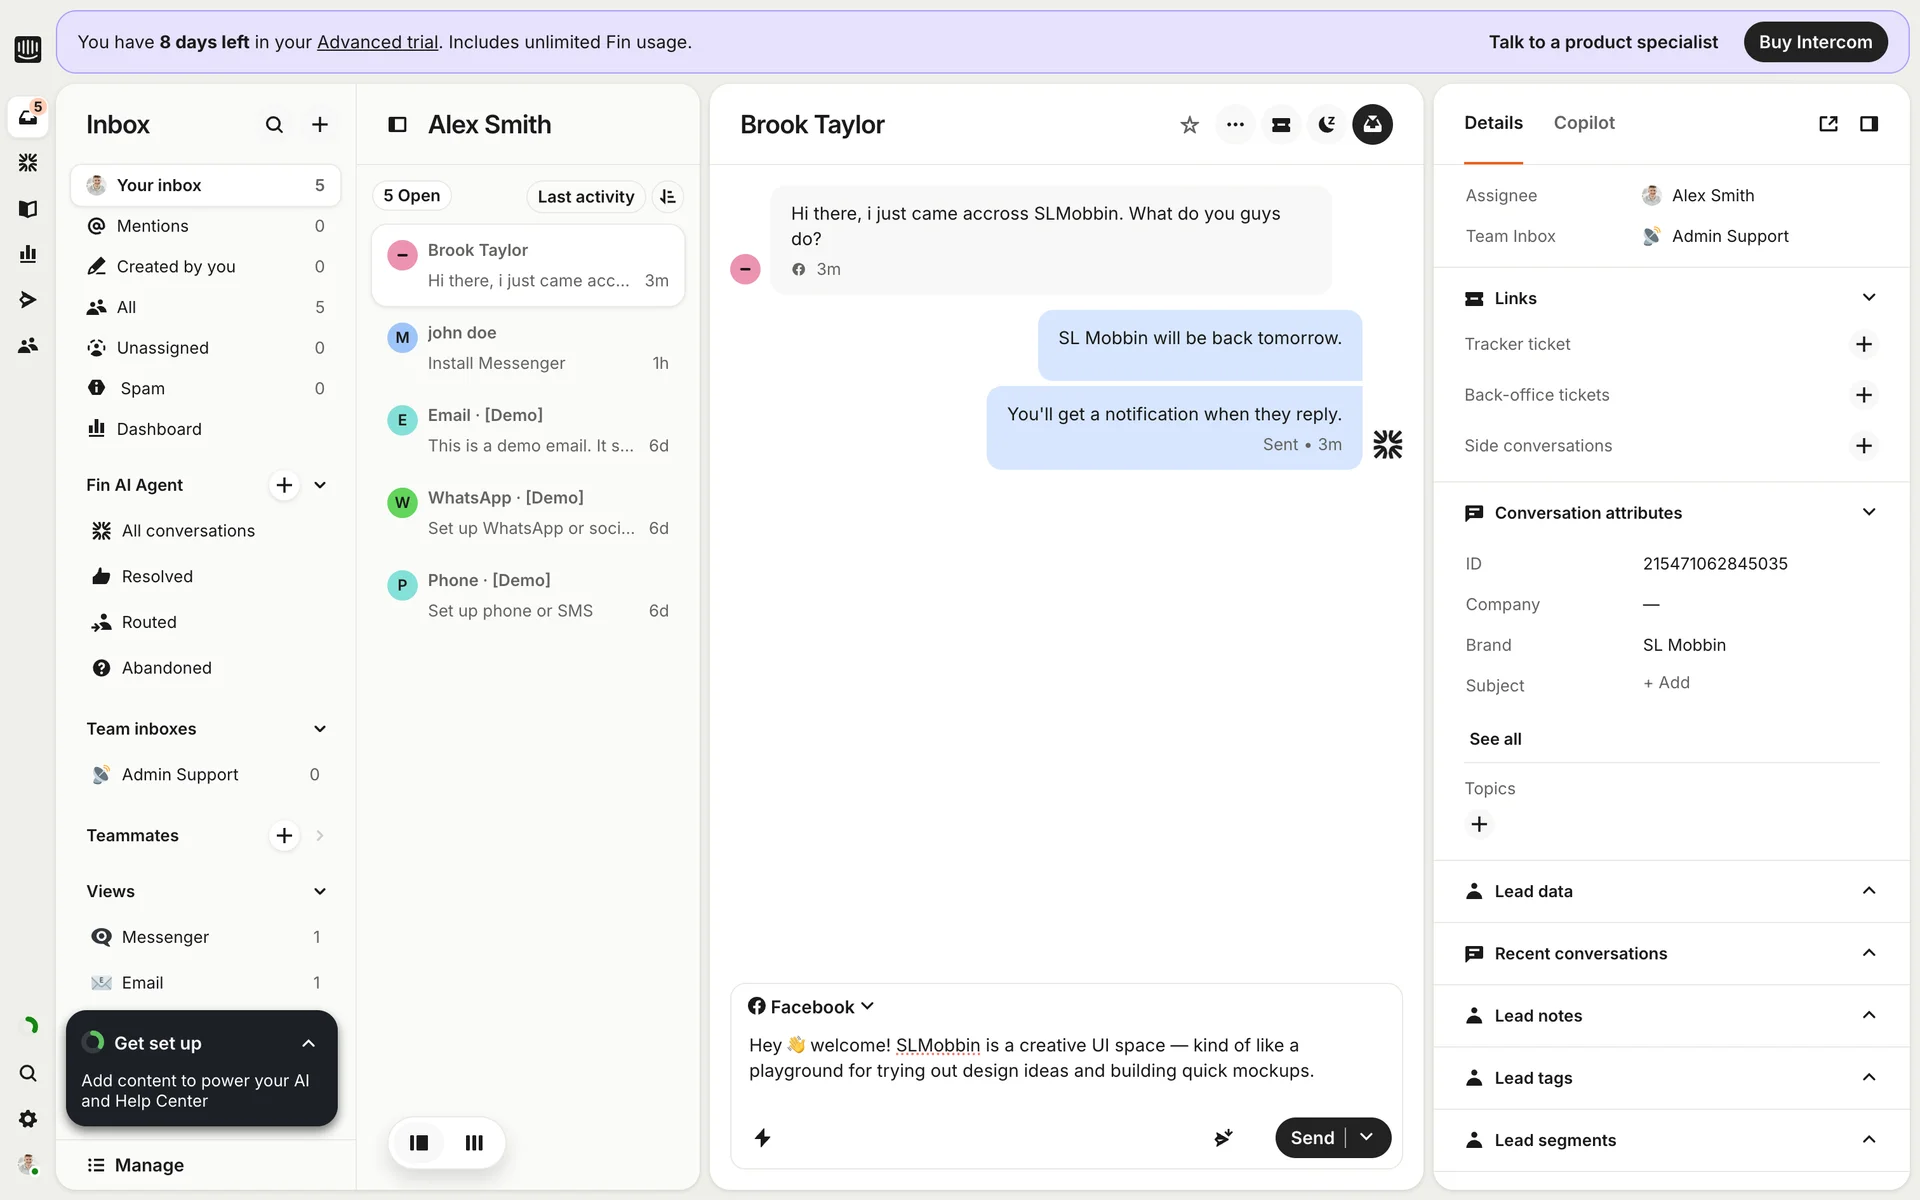
Task: Toggle the conversation list sidebar panel
Action: point(397,125)
